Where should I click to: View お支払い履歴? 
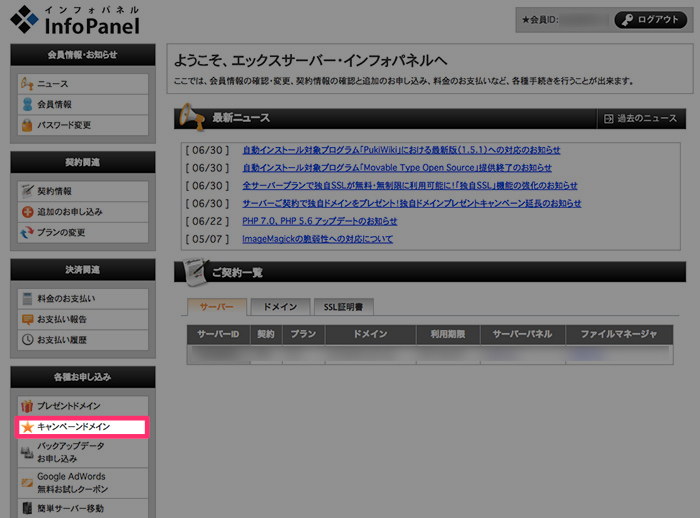(83, 340)
